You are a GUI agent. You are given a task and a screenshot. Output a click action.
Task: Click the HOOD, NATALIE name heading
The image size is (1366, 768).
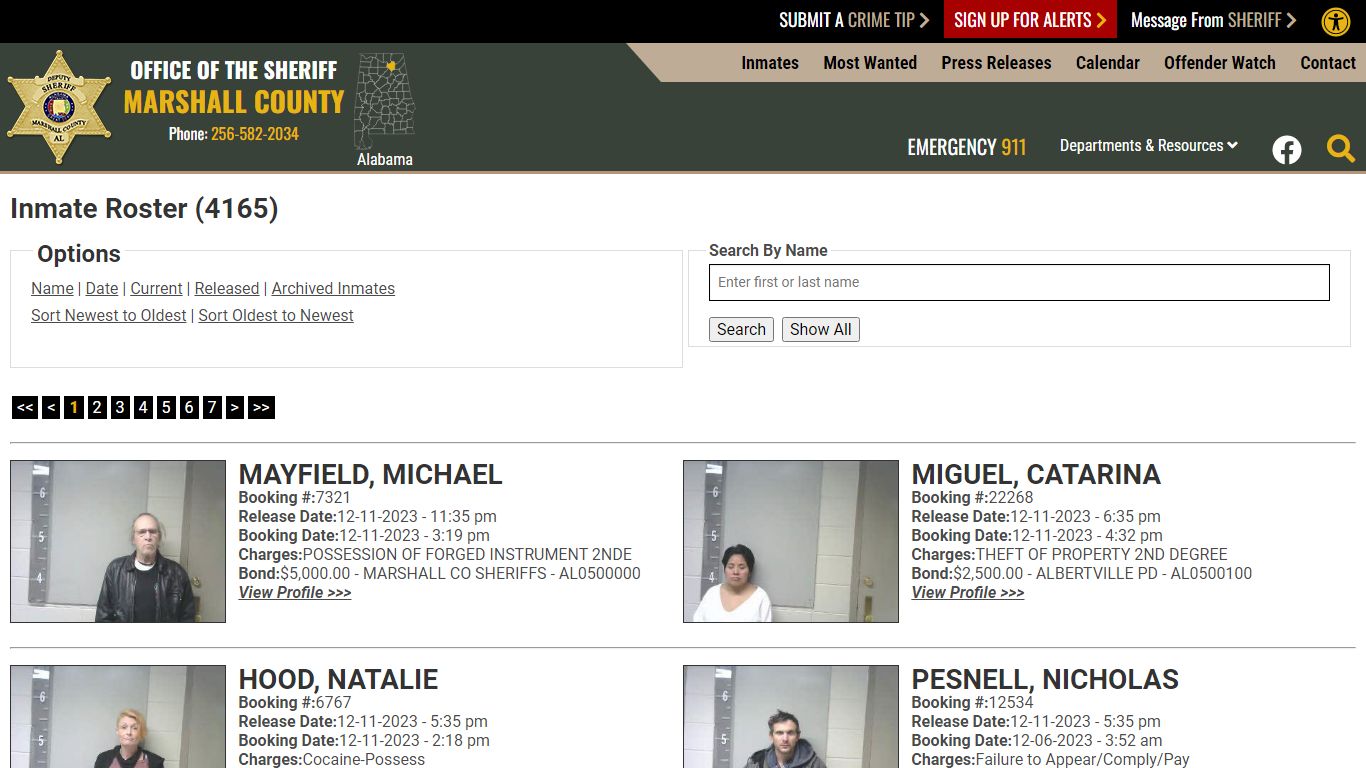click(x=338, y=679)
